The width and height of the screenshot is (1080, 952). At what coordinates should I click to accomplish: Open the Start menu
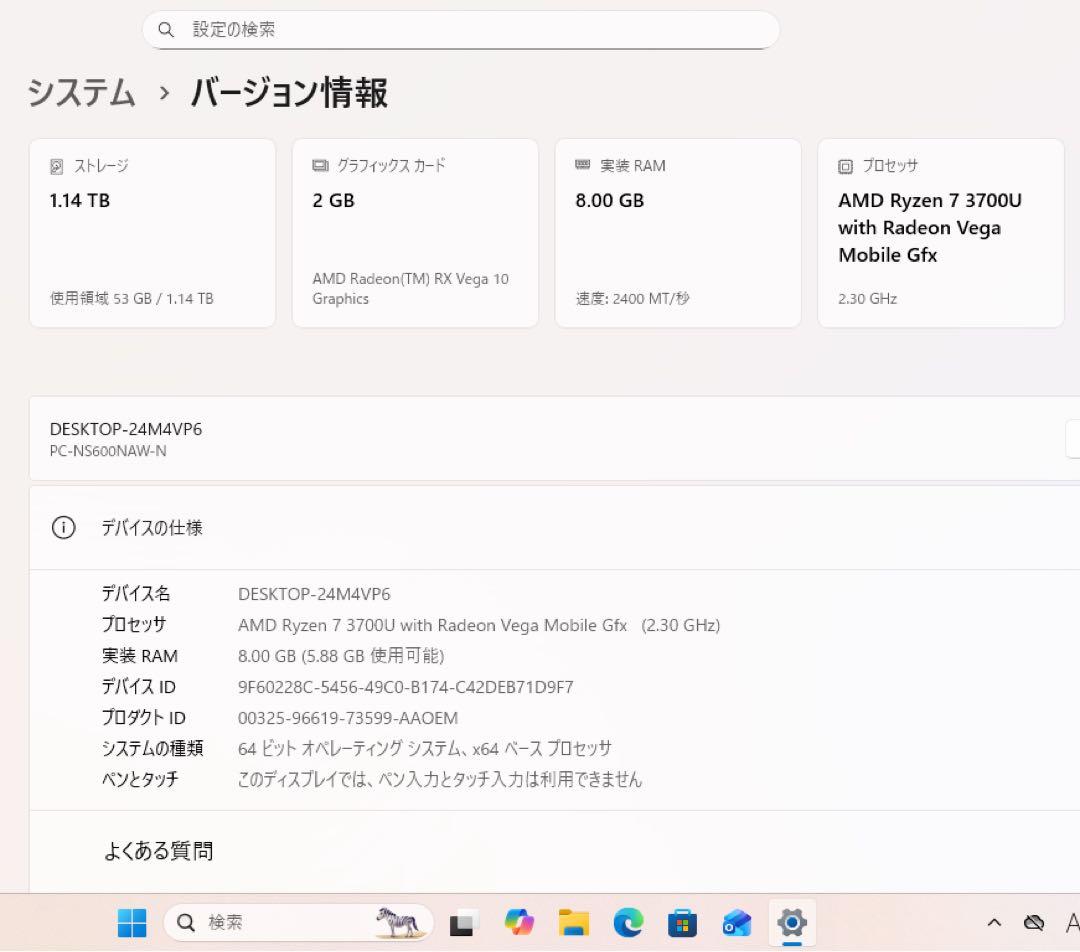(x=131, y=922)
